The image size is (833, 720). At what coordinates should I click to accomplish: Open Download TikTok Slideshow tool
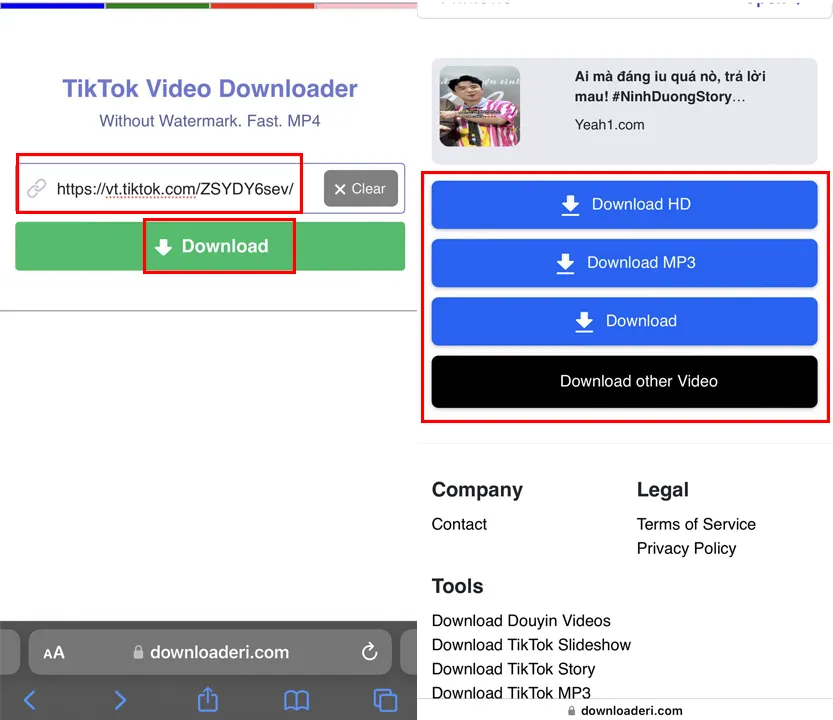532,645
